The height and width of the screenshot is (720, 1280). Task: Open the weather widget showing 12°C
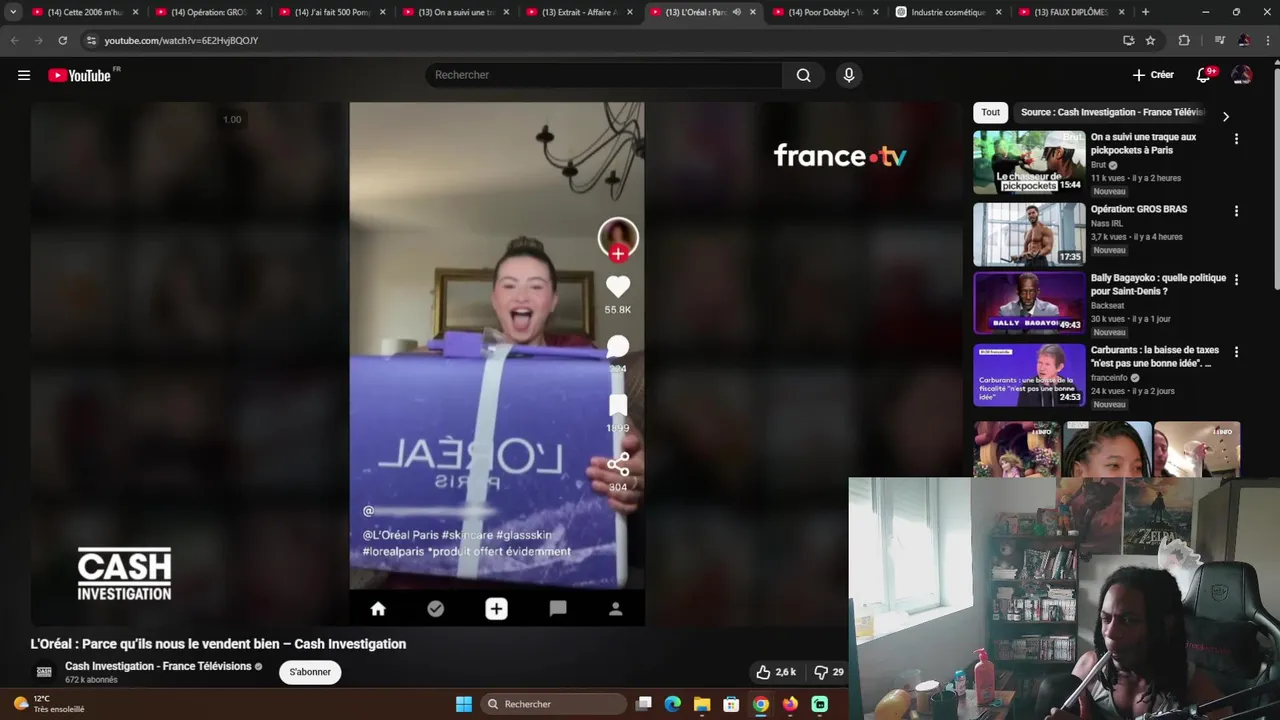pyautogui.click(x=50, y=704)
